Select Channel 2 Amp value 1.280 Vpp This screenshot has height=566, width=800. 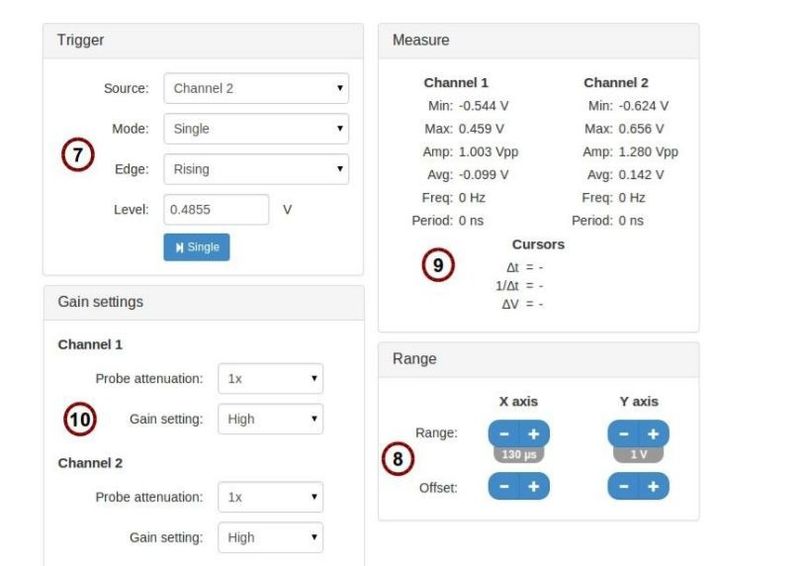(648, 152)
